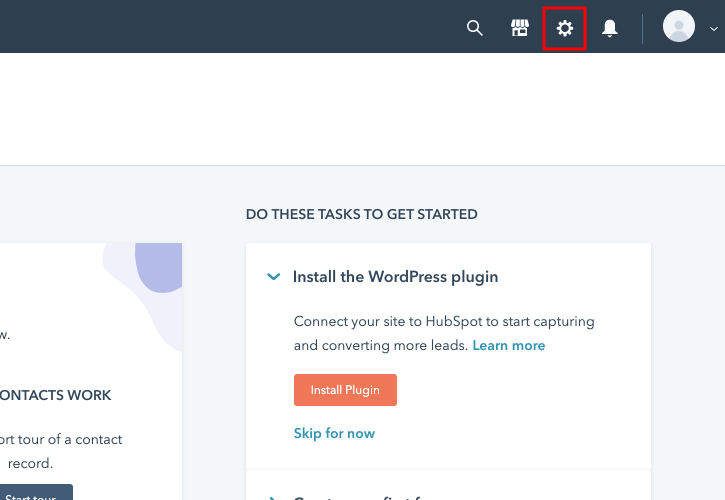Click the Contacts Work card heading
725x500 pixels.
point(56,395)
